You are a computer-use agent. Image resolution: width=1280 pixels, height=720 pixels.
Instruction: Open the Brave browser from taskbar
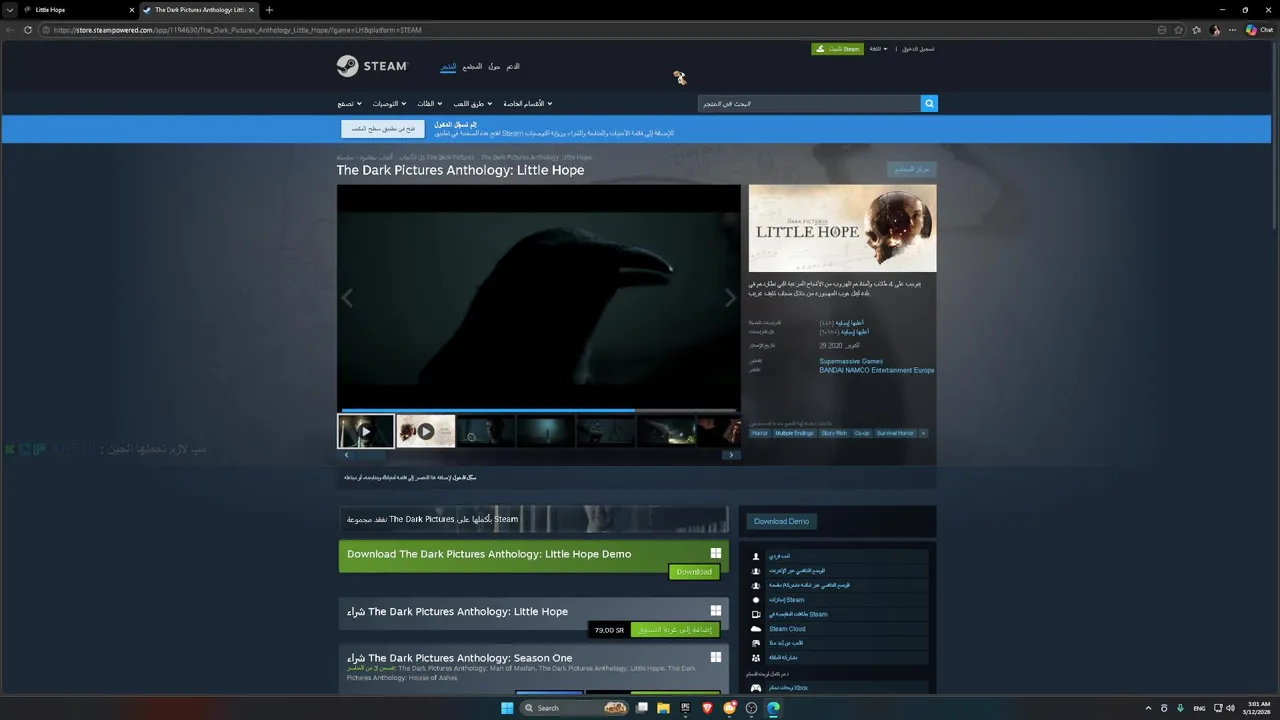708,708
